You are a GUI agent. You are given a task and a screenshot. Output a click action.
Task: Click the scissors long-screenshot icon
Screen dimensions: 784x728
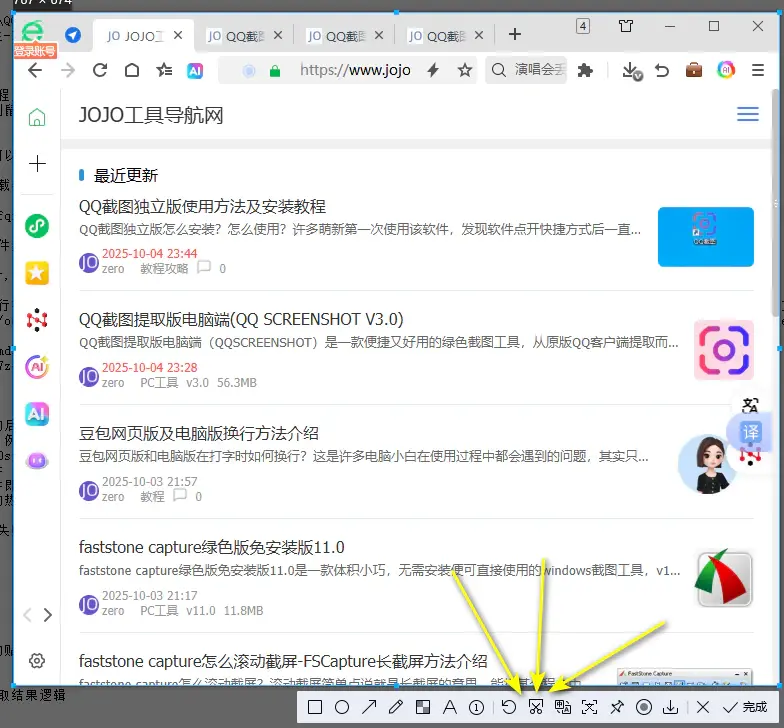536,707
